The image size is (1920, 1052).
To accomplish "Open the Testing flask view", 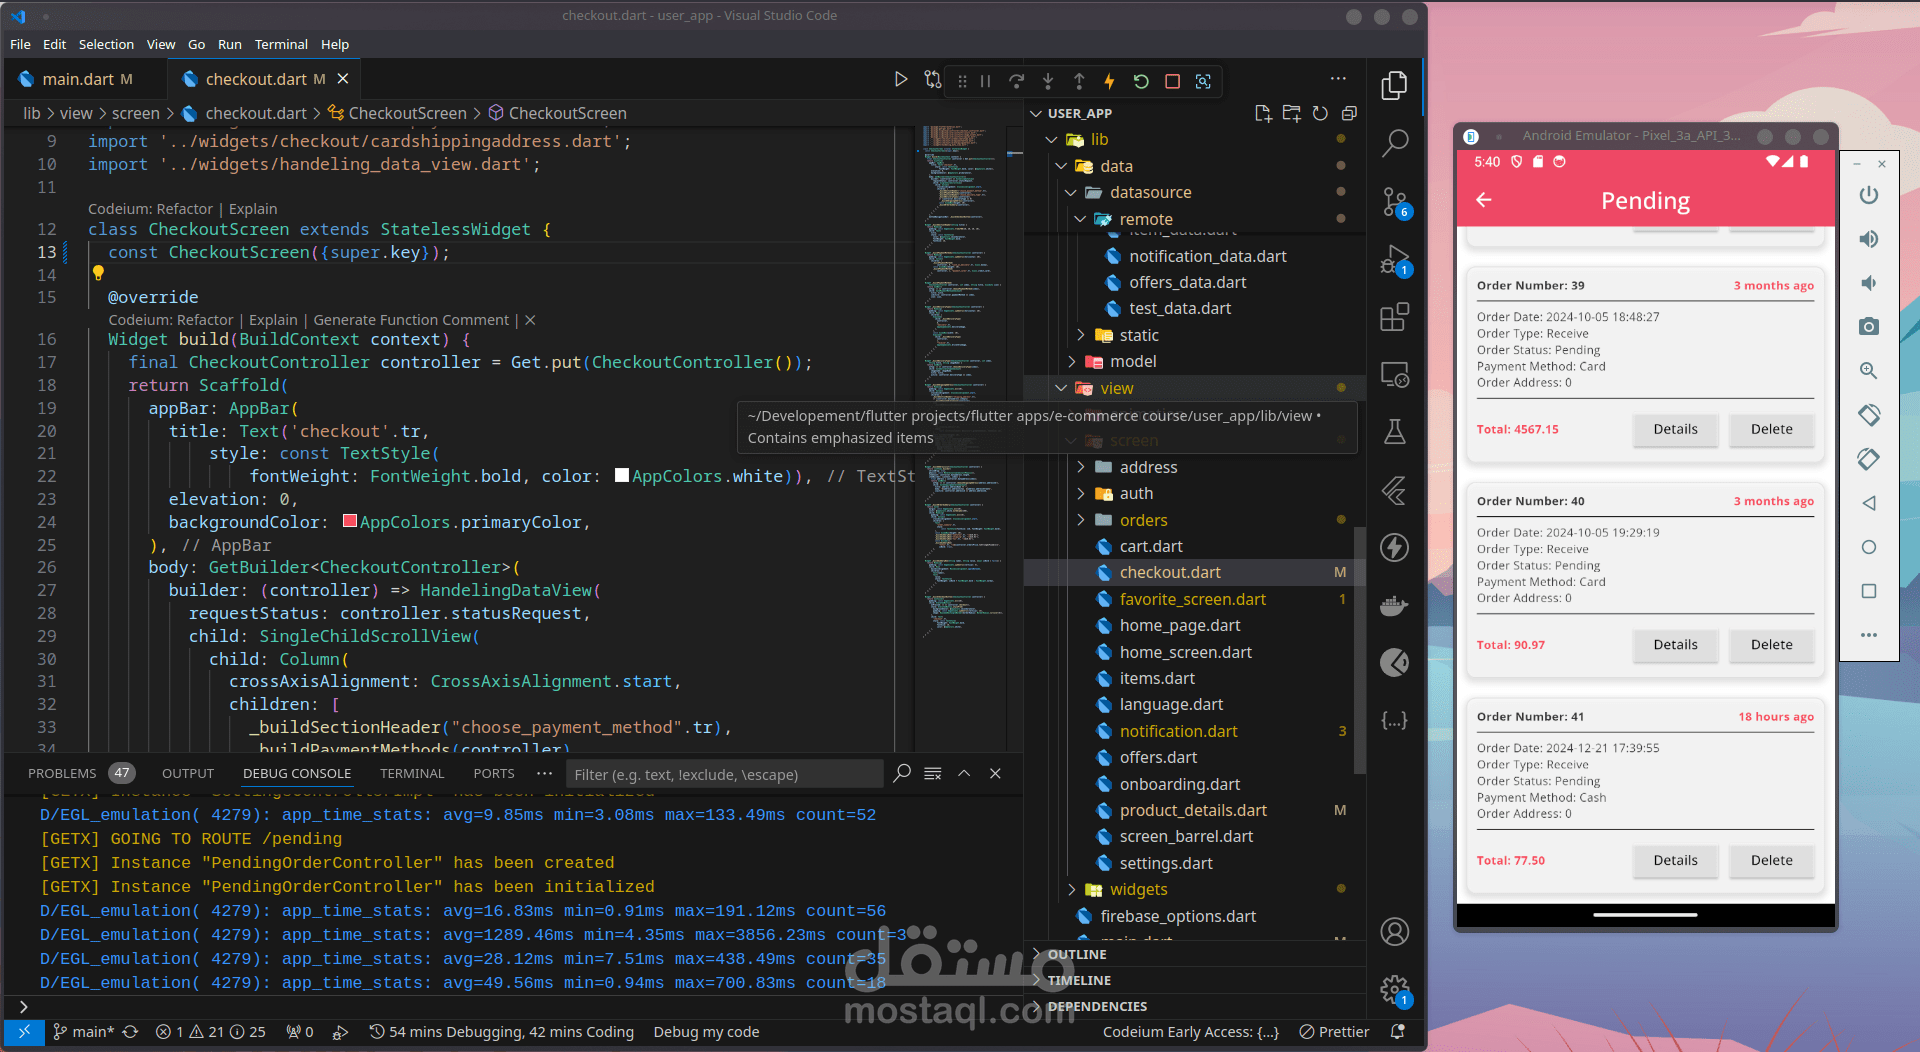I will [1394, 432].
